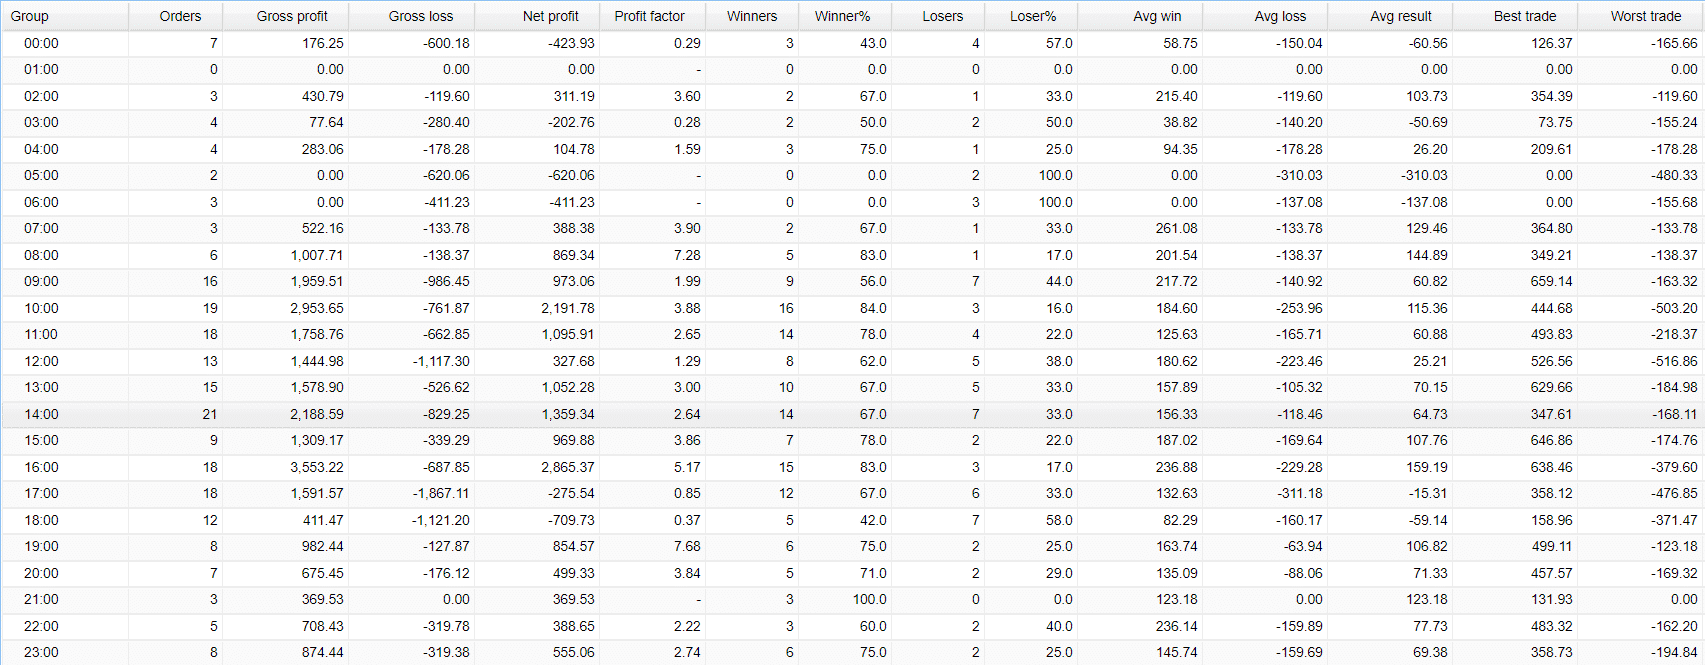
Task: Click gross loss -176.12 in 20:00 row
Action: [446, 573]
